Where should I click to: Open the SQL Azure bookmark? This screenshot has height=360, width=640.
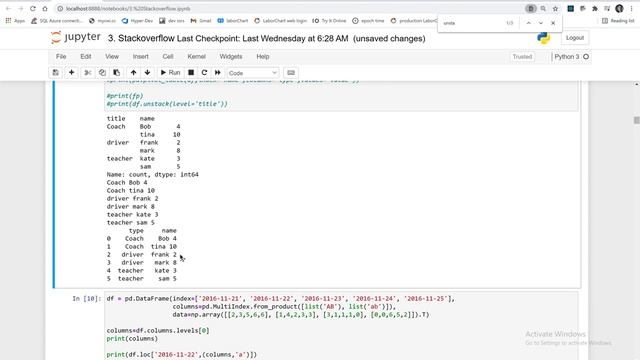click(57, 21)
